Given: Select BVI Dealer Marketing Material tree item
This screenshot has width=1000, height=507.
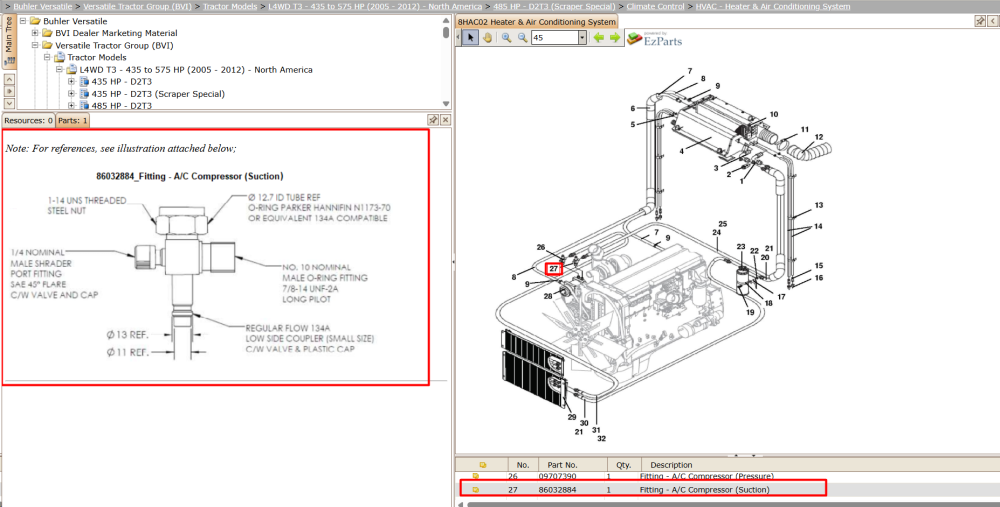Looking at the screenshot, I should (x=116, y=33).
